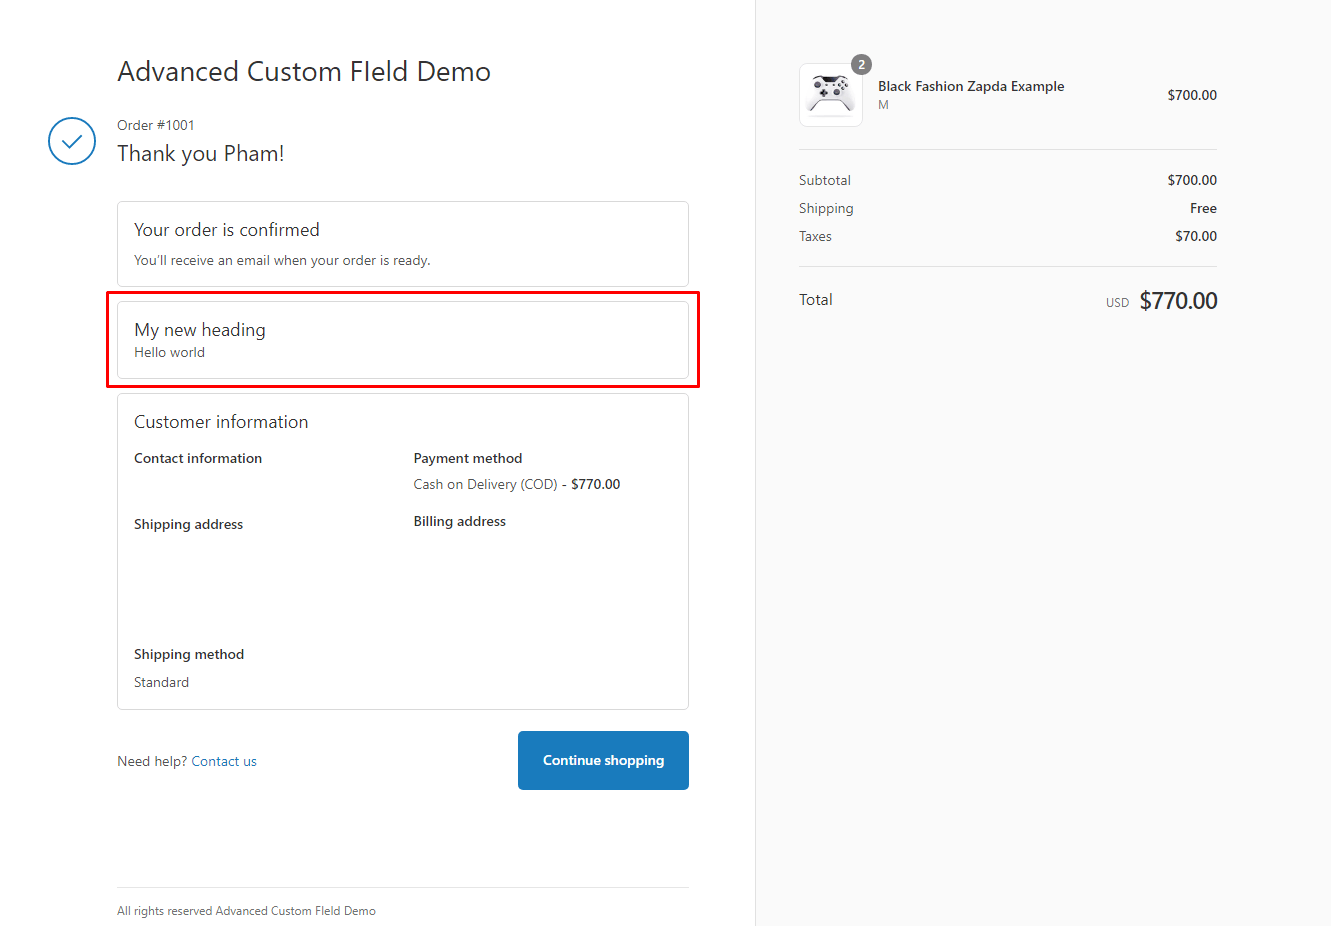This screenshot has width=1331, height=926.
Task: Click the Payment method label
Action: pos(468,458)
